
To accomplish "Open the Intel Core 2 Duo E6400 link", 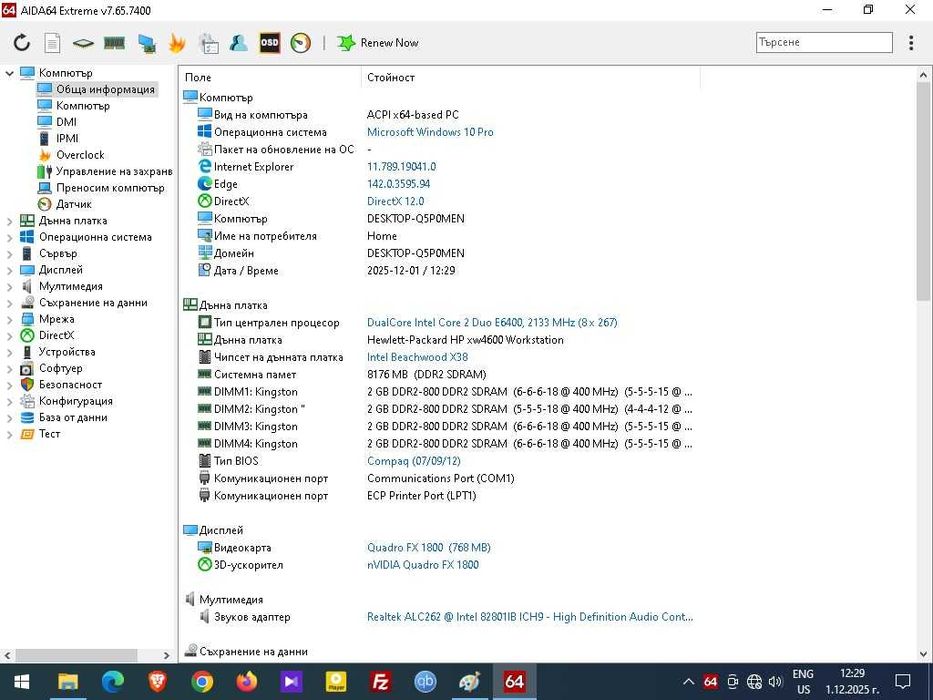I will (492, 323).
